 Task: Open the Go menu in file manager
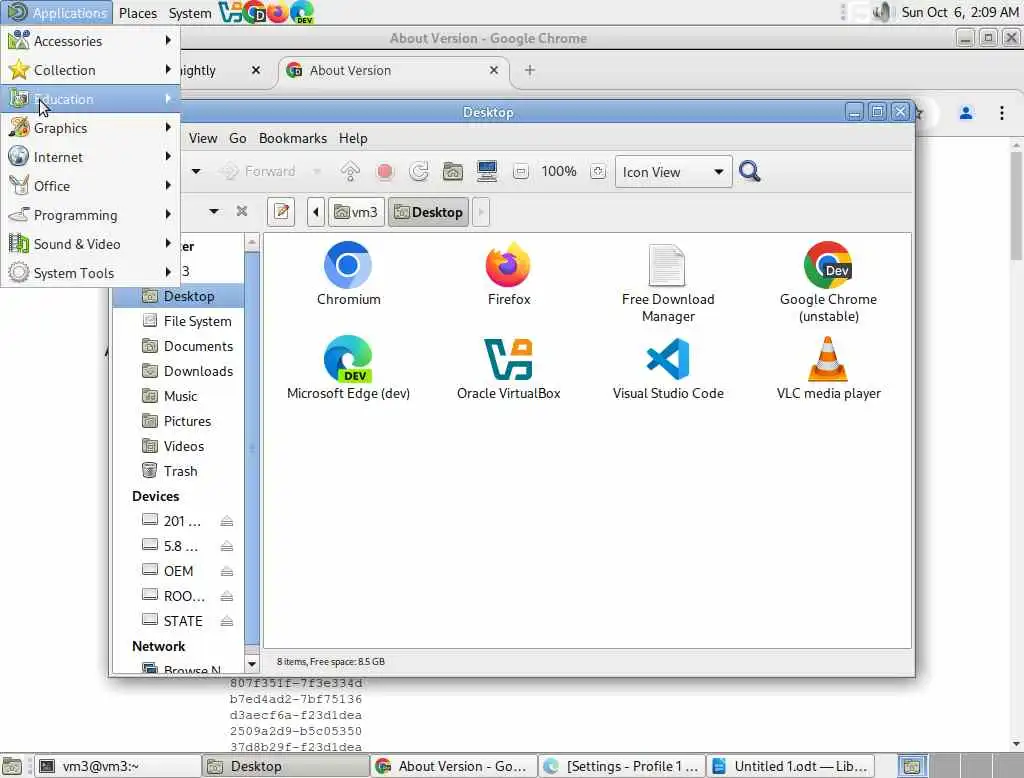pyautogui.click(x=238, y=138)
